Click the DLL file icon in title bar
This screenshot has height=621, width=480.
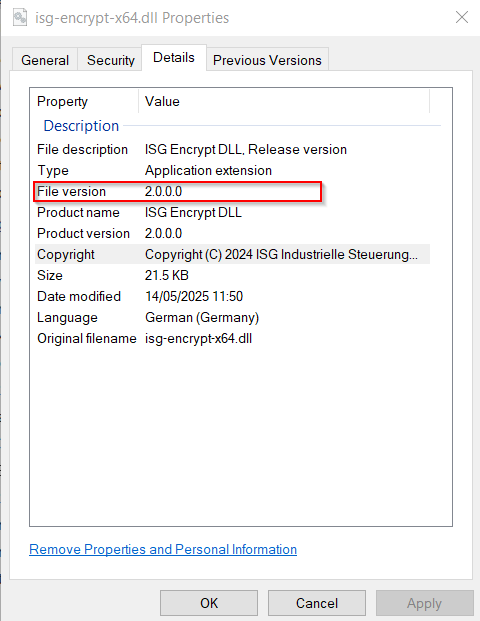(20, 18)
